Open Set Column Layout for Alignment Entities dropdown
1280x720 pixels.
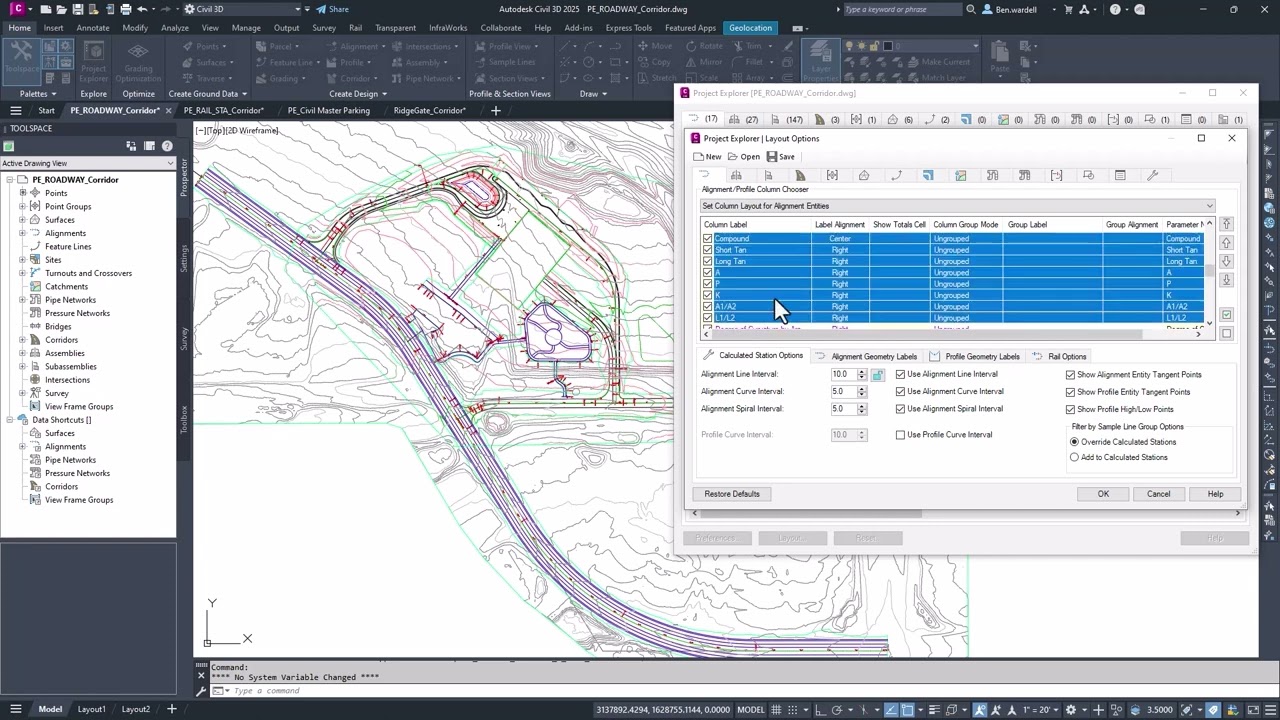pos(957,206)
